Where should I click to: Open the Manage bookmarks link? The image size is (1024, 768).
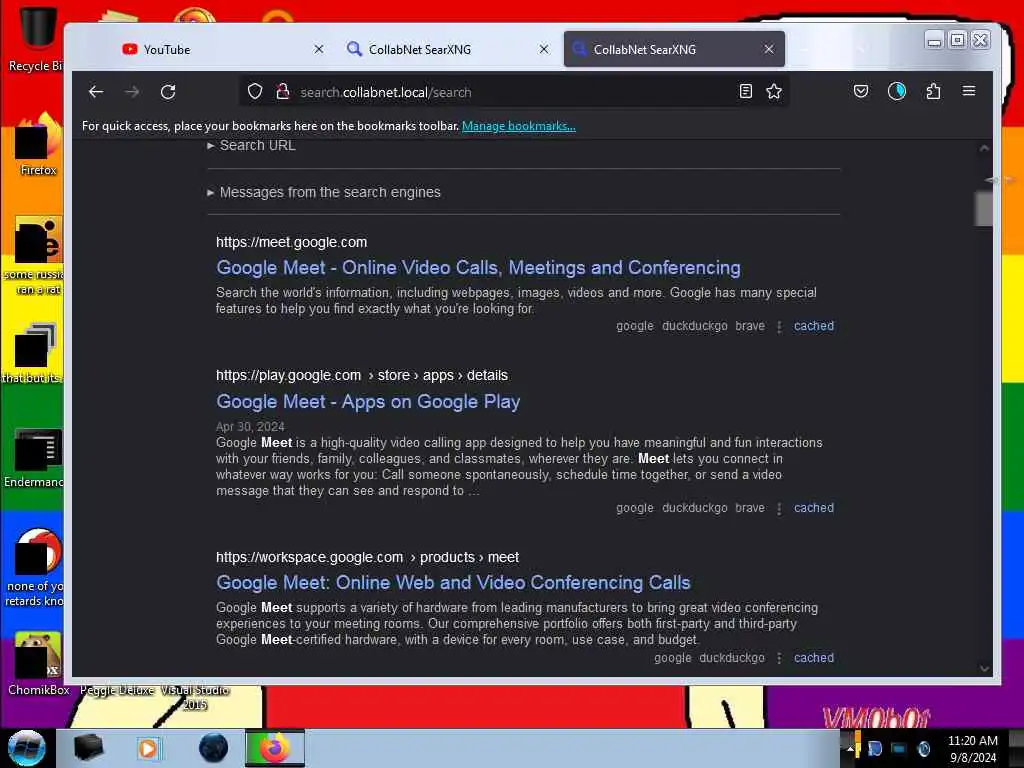tap(519, 126)
